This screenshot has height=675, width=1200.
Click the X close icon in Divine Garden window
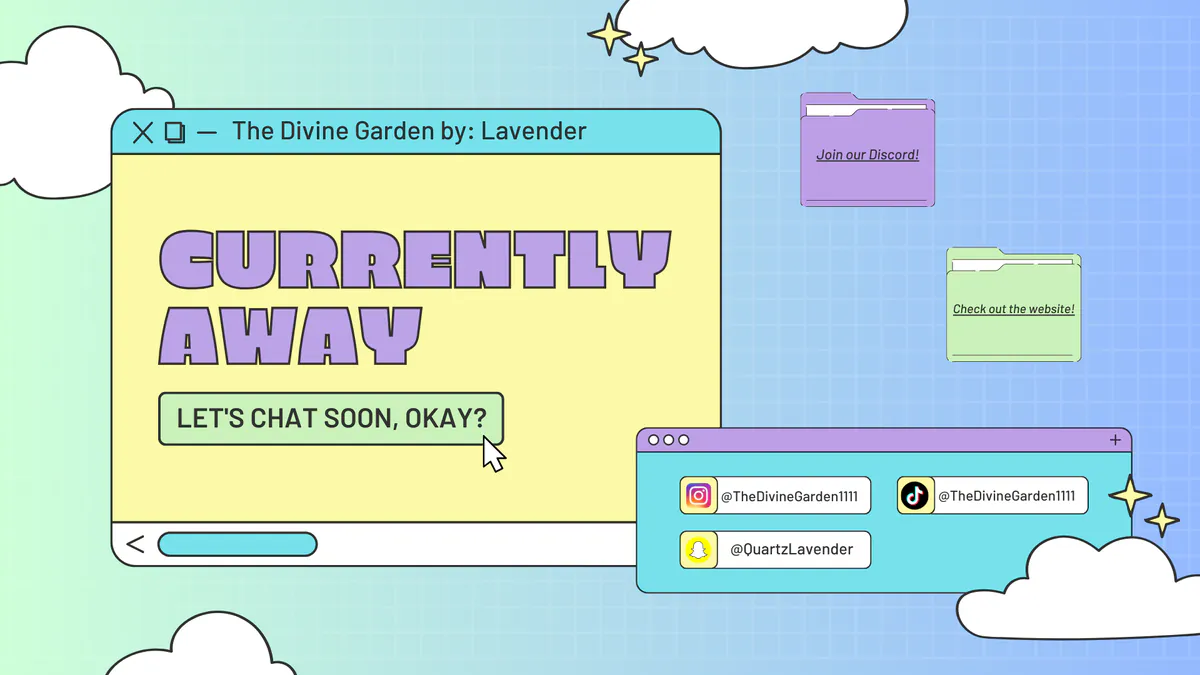click(x=143, y=131)
